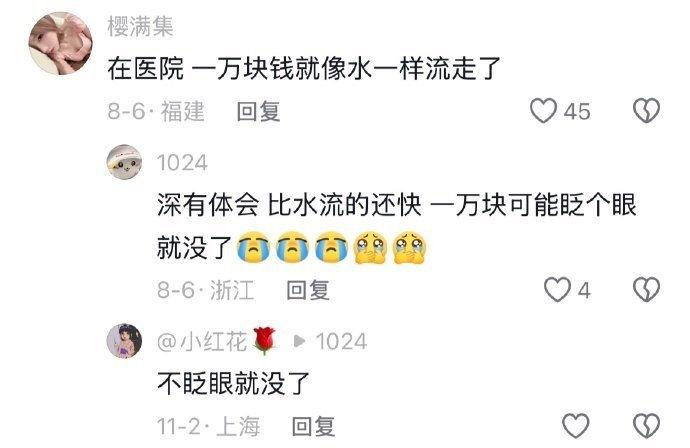This screenshot has width=690, height=448.
Task: Open 樱满集's profile avatar
Action: 60,43
